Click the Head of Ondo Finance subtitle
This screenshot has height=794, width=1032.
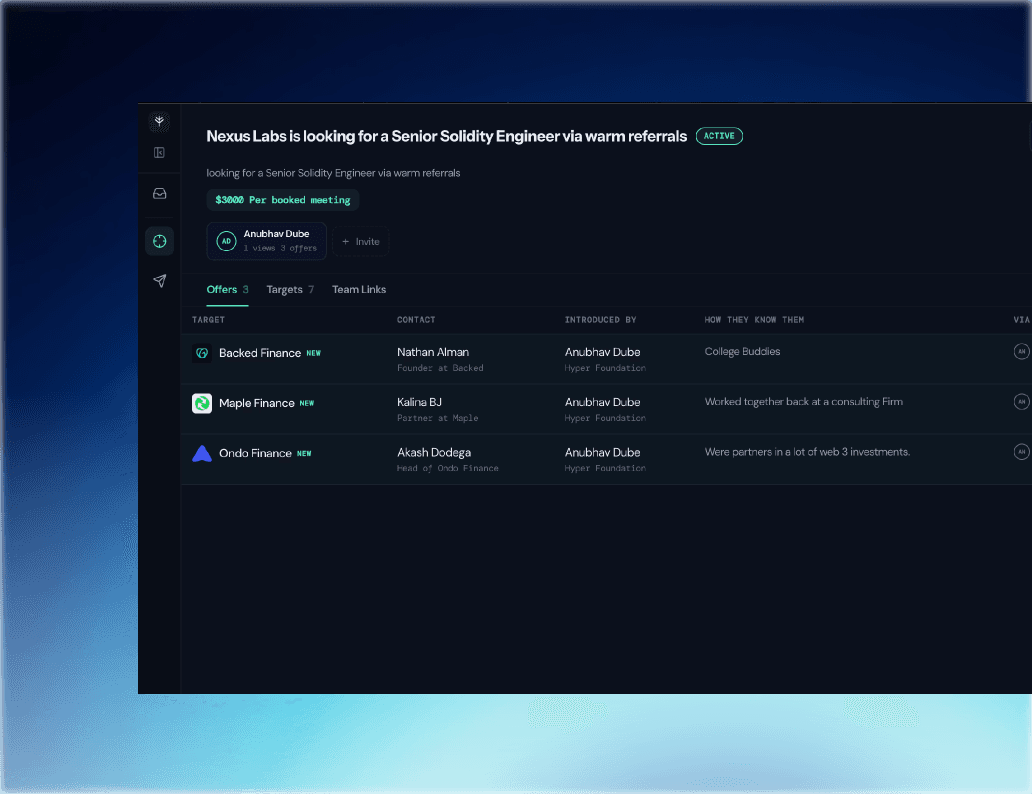pyautogui.click(x=448, y=468)
